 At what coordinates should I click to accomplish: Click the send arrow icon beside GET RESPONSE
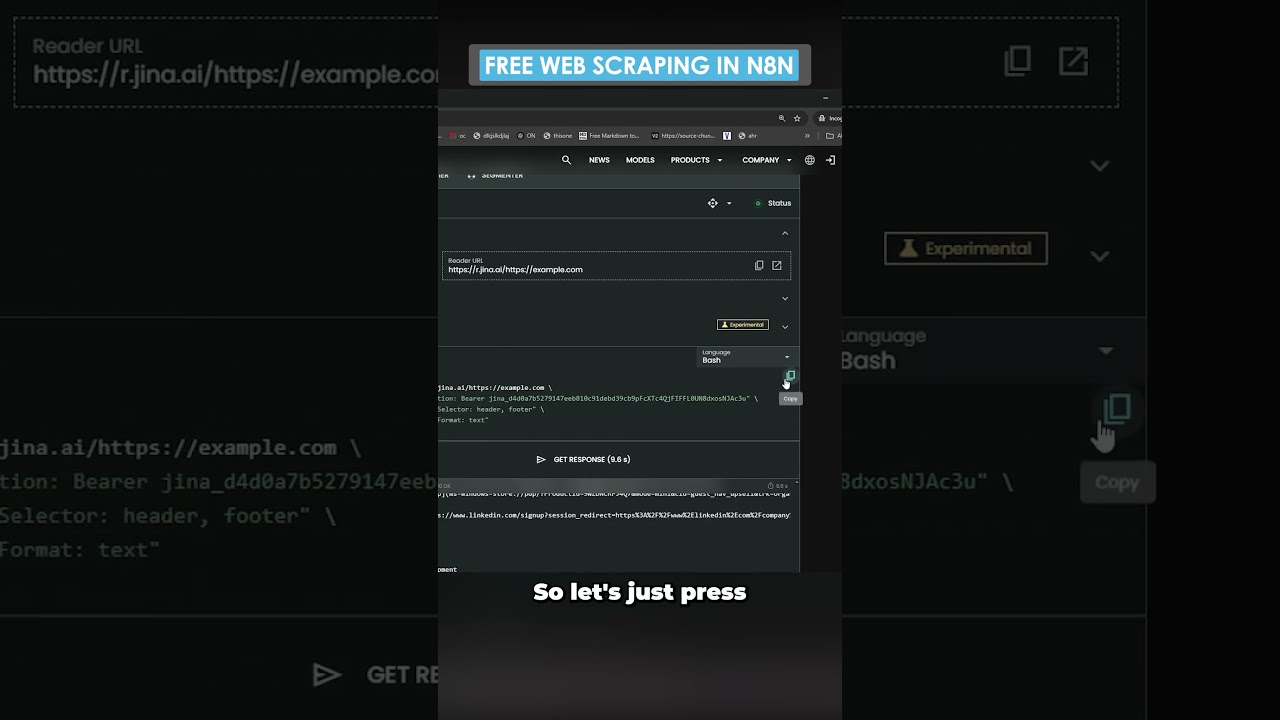click(x=541, y=459)
